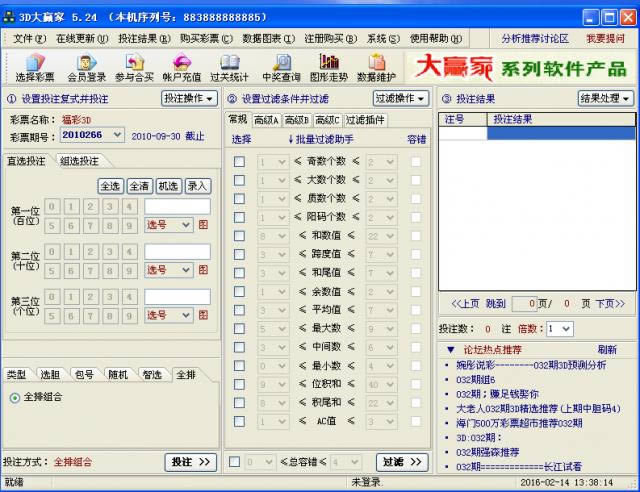Open the 结果处理 dropdown
This screenshot has width=640, height=492.
[605, 99]
